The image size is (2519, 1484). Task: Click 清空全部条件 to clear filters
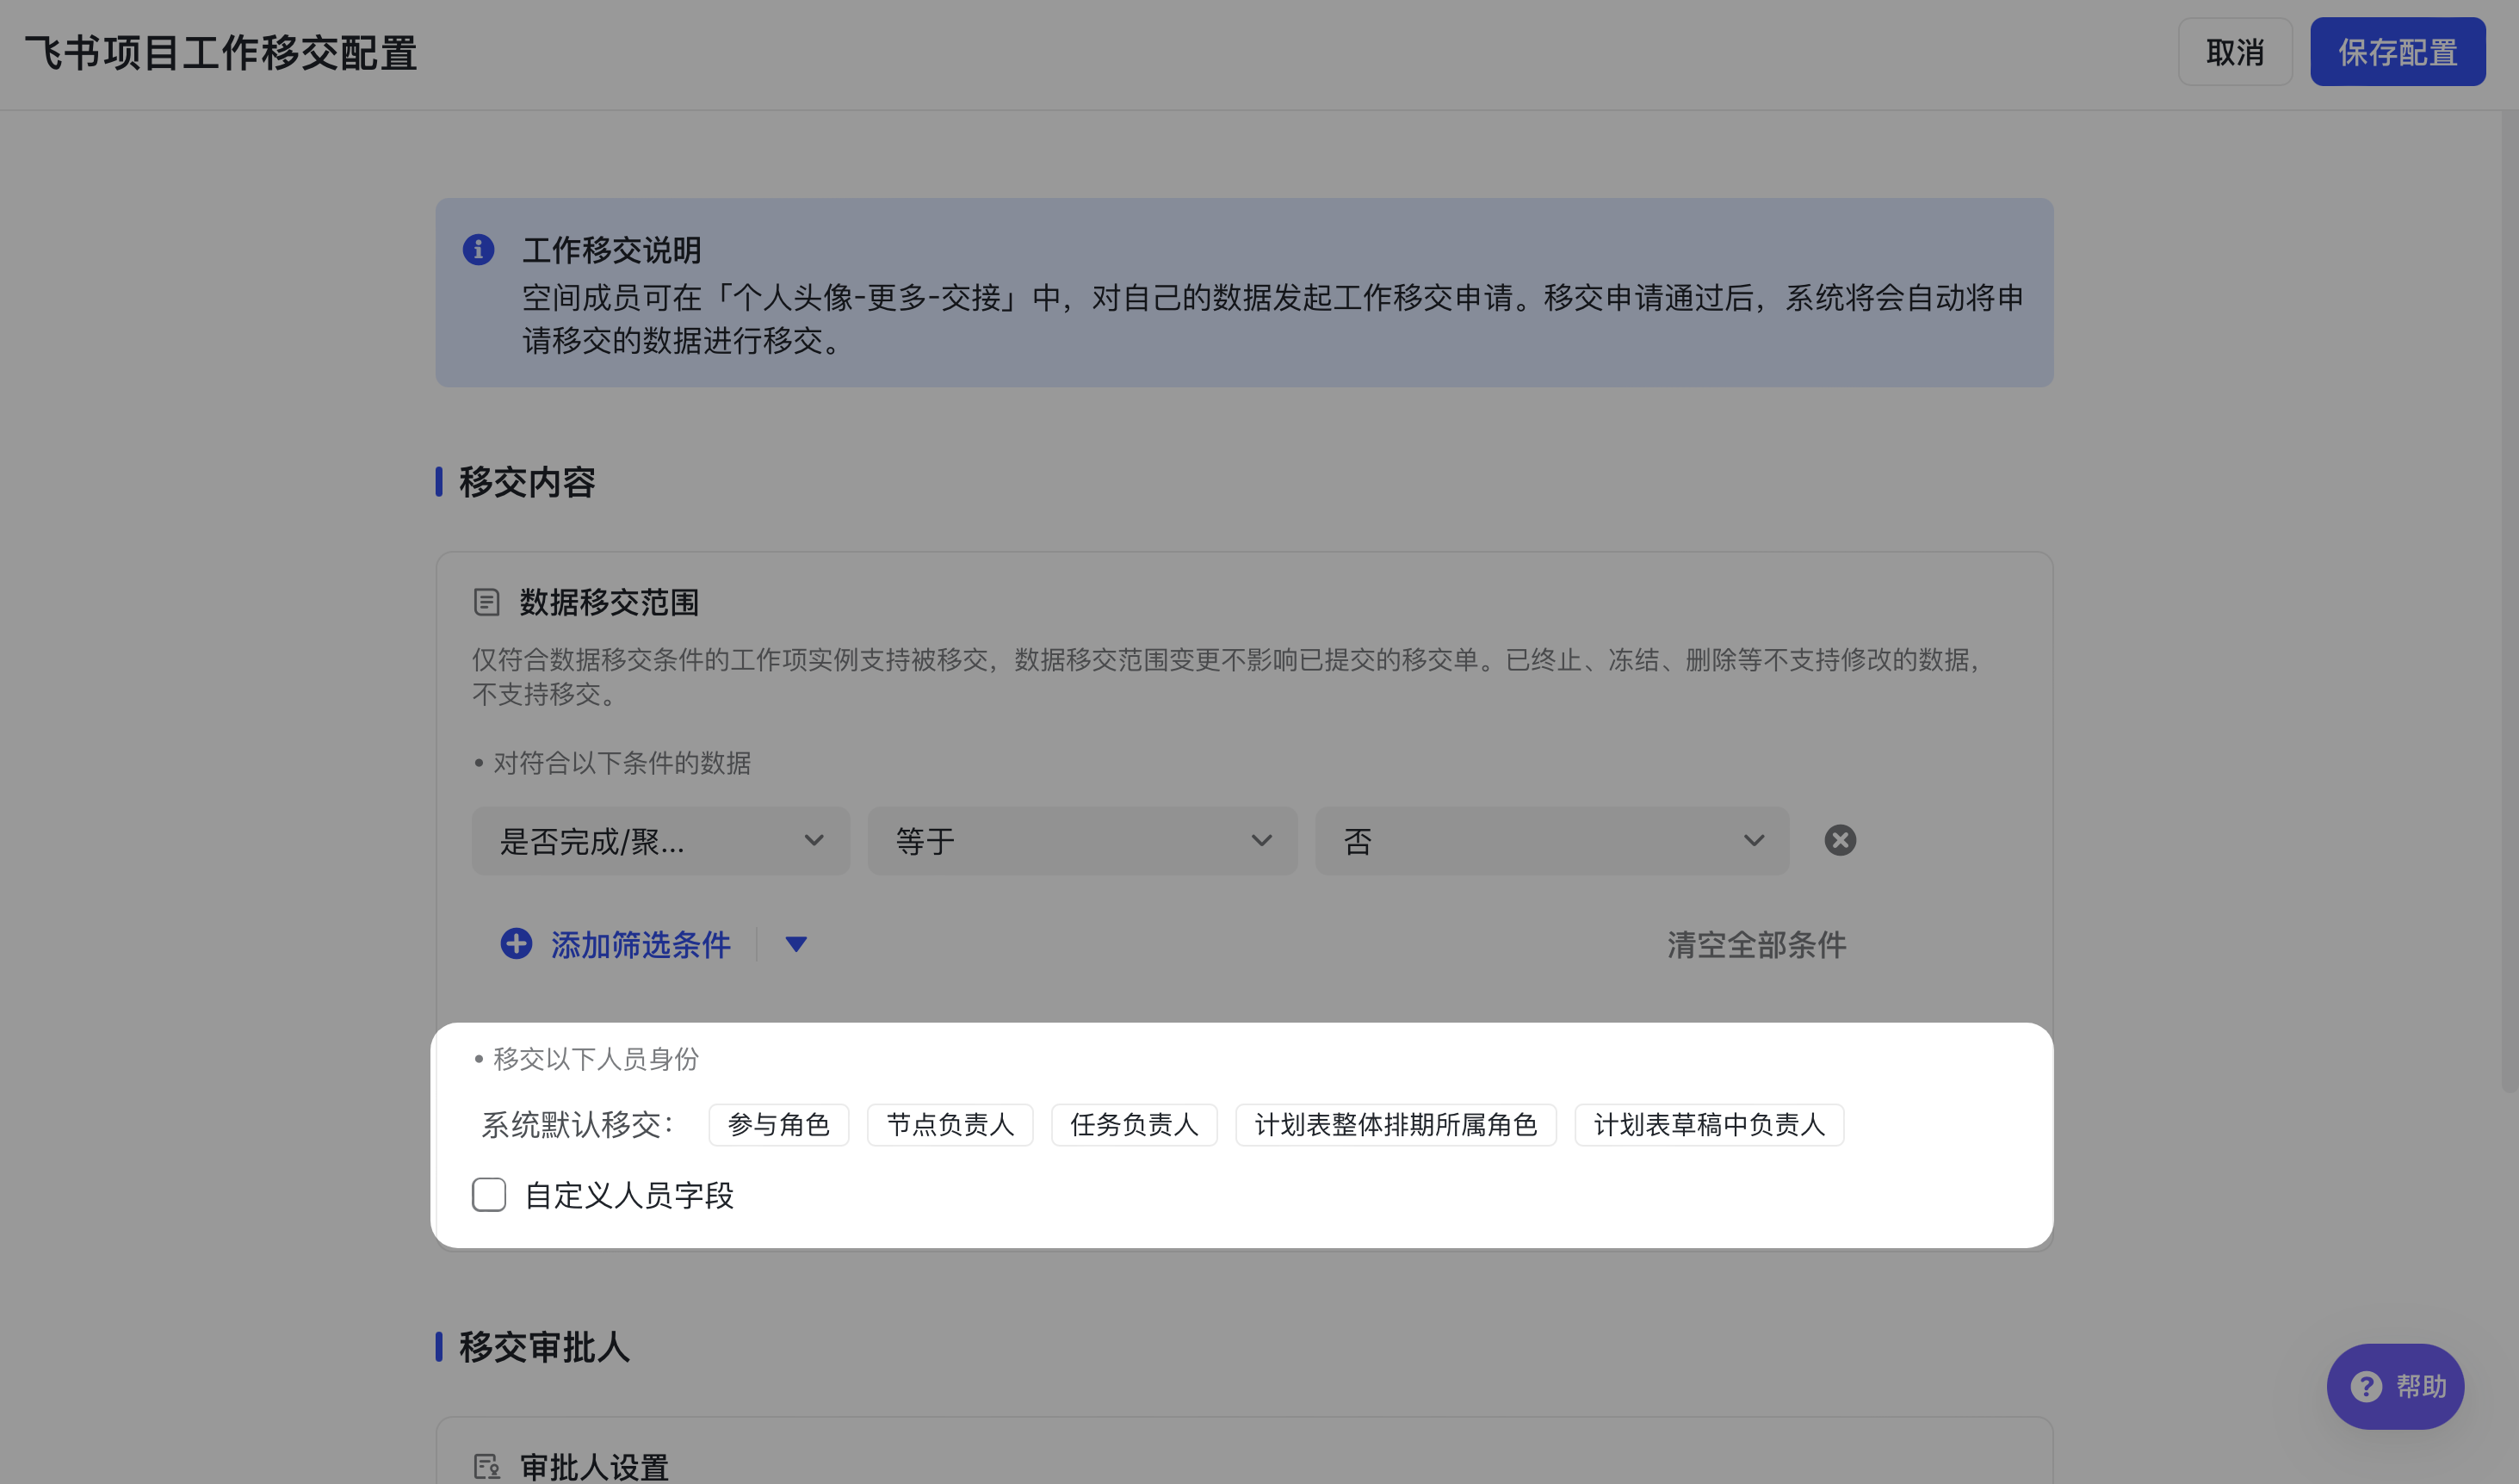[1757, 944]
